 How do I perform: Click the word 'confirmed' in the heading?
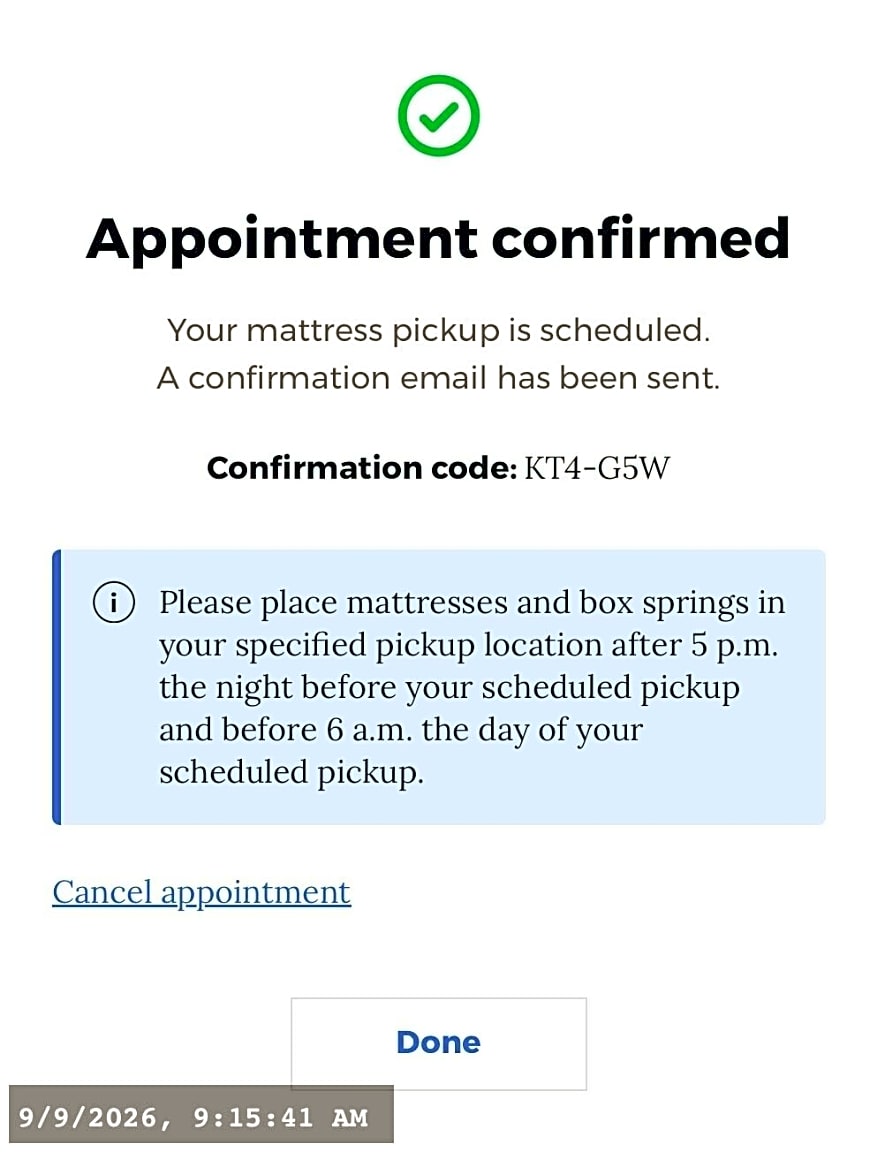pyautogui.click(x=640, y=238)
